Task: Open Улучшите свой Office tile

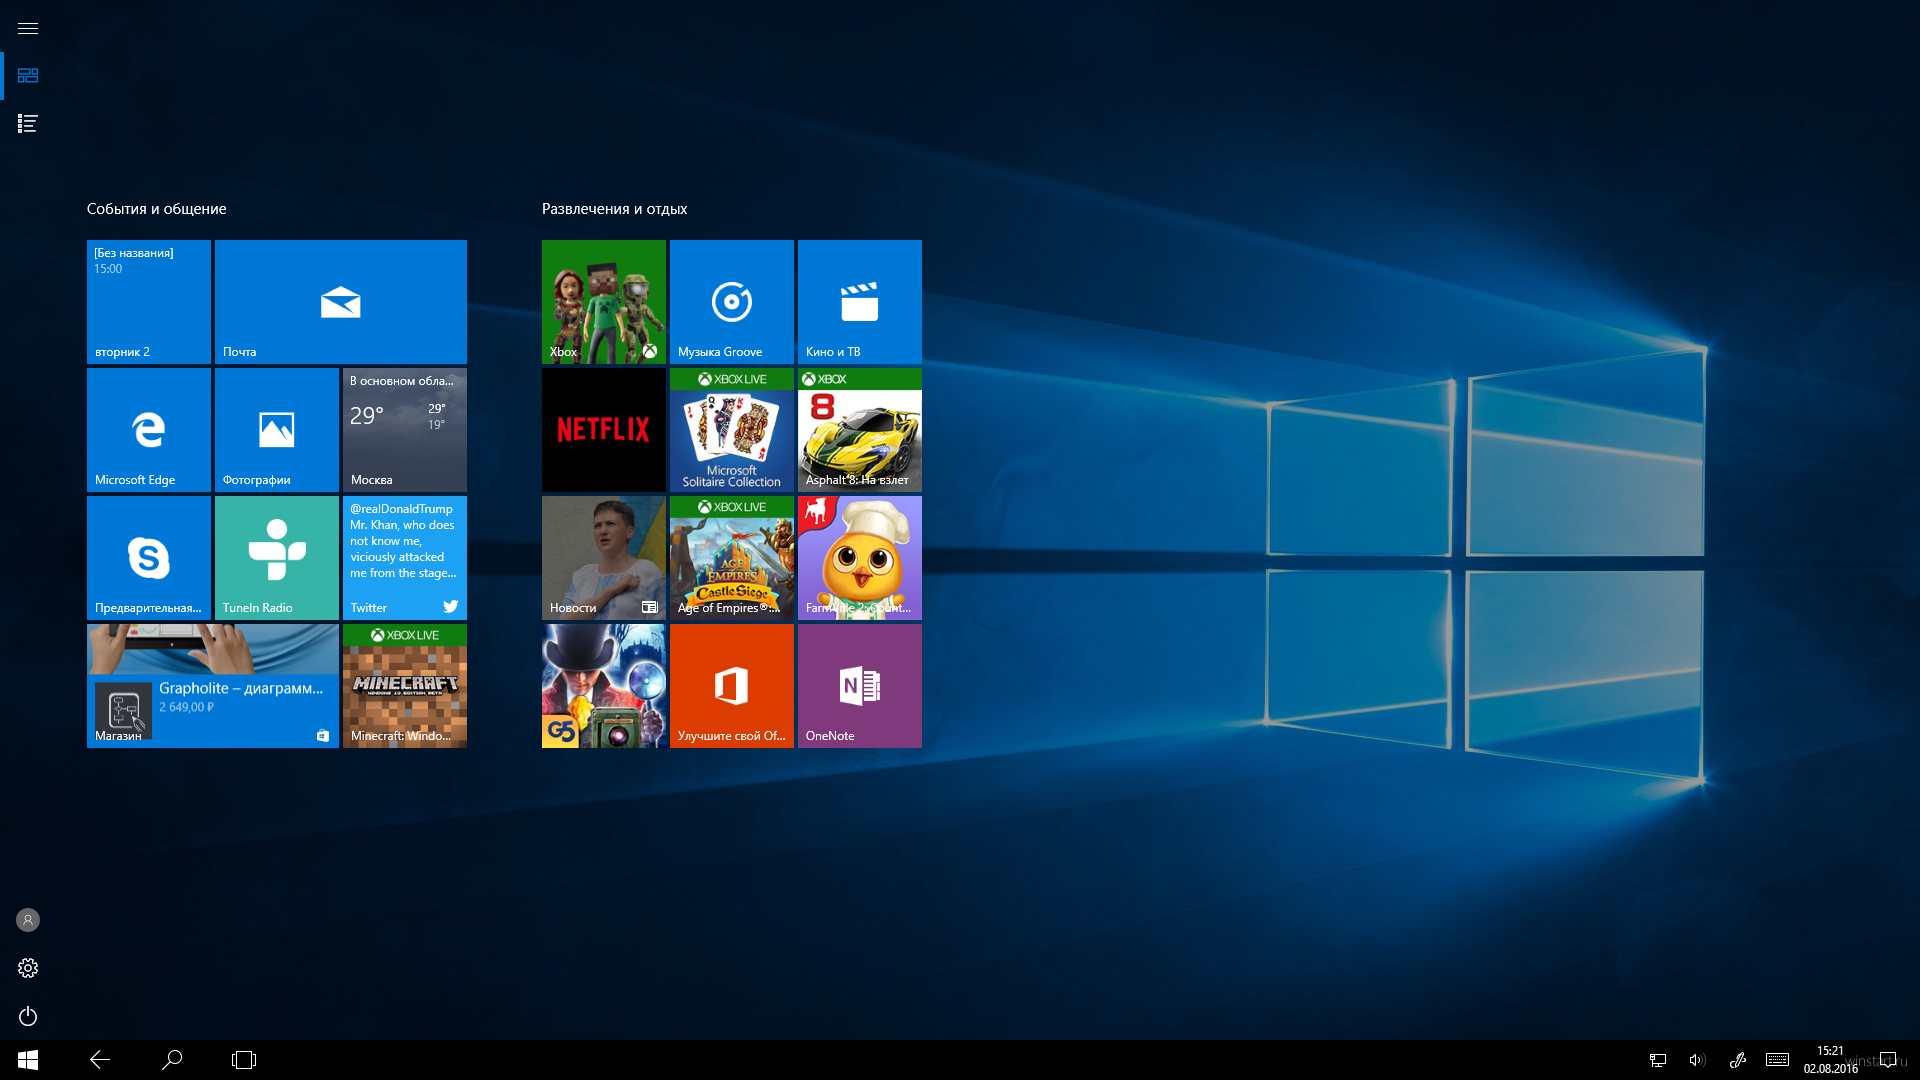Action: 732,686
